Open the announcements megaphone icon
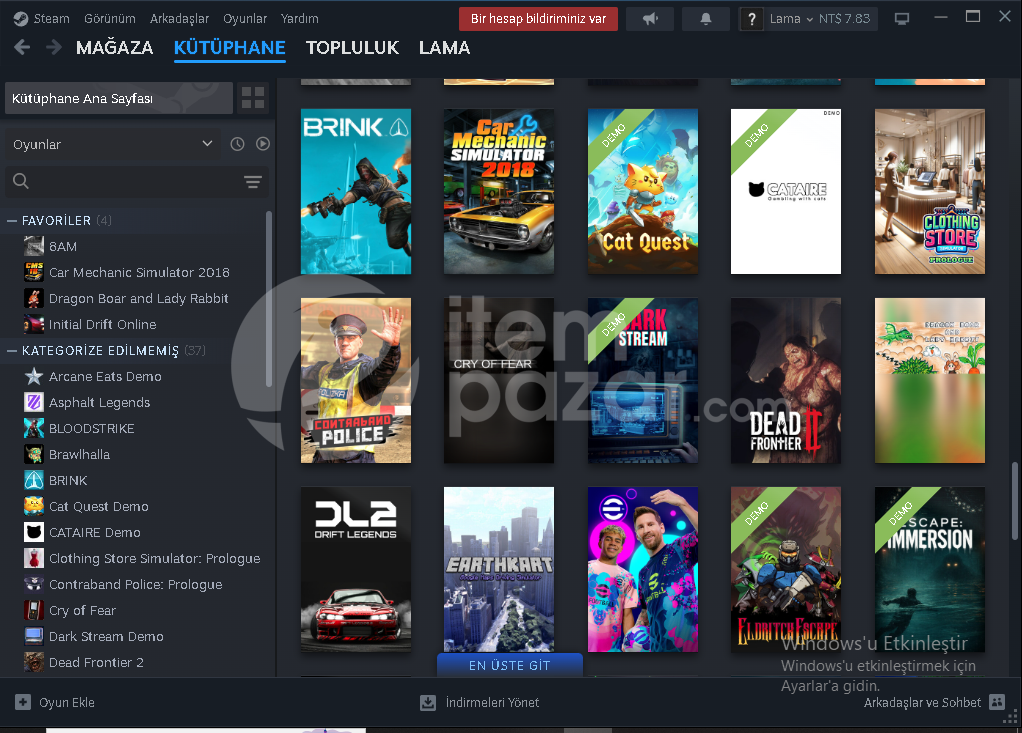 (x=650, y=19)
